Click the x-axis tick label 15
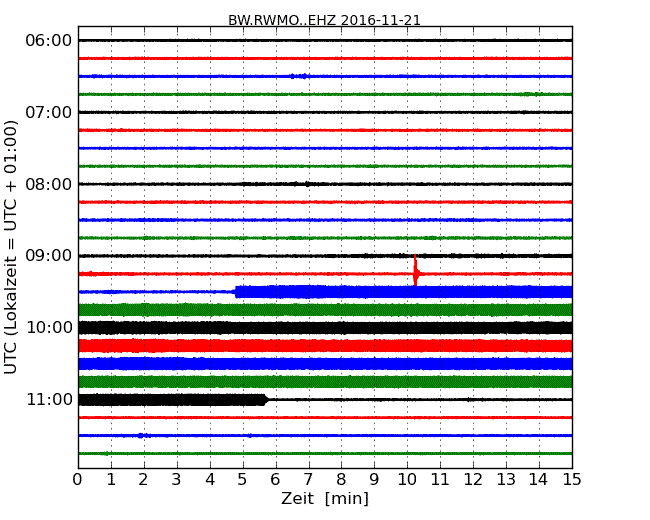650x520 pixels. (572, 479)
